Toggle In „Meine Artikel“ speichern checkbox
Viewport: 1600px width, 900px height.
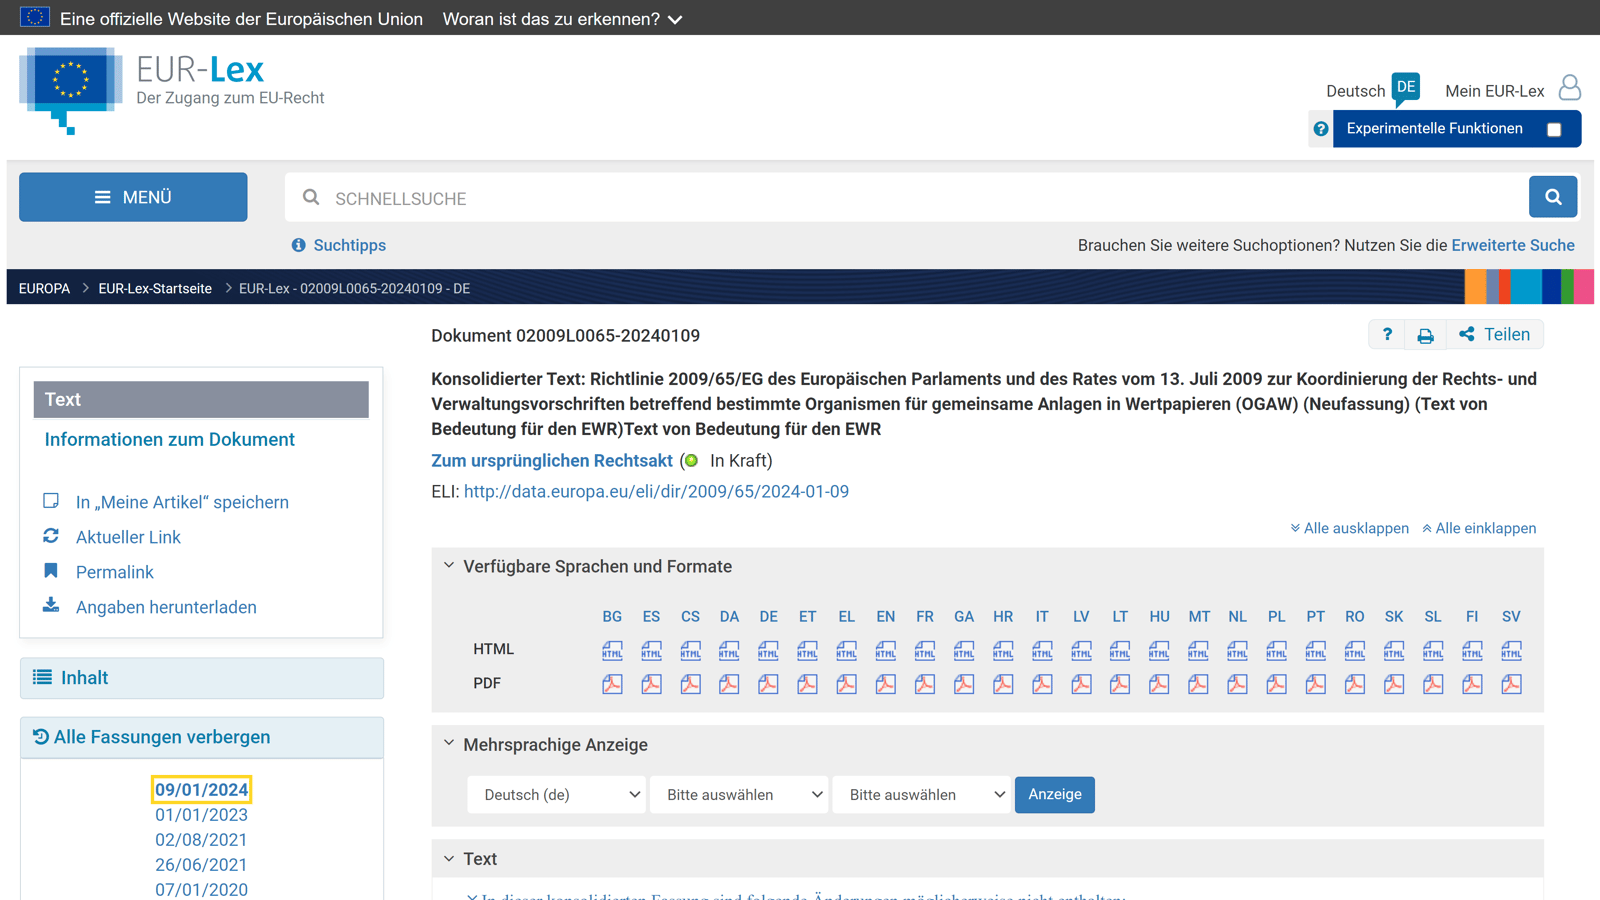[51, 501]
